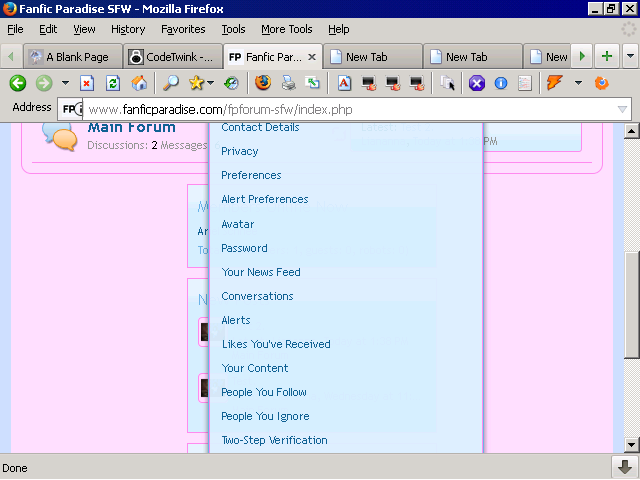This screenshot has width=640, height=480.
Task: Go to the Home page icon
Action: click(x=139, y=83)
